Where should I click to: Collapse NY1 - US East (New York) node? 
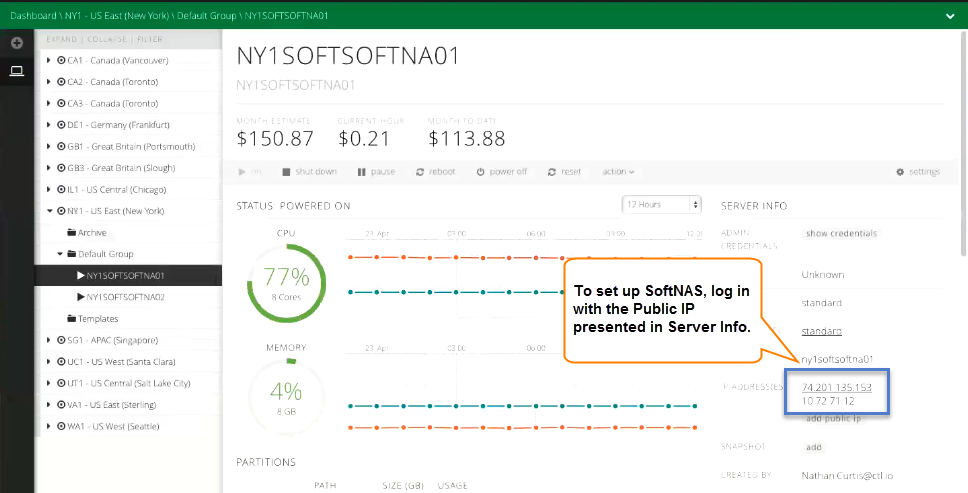(49, 211)
